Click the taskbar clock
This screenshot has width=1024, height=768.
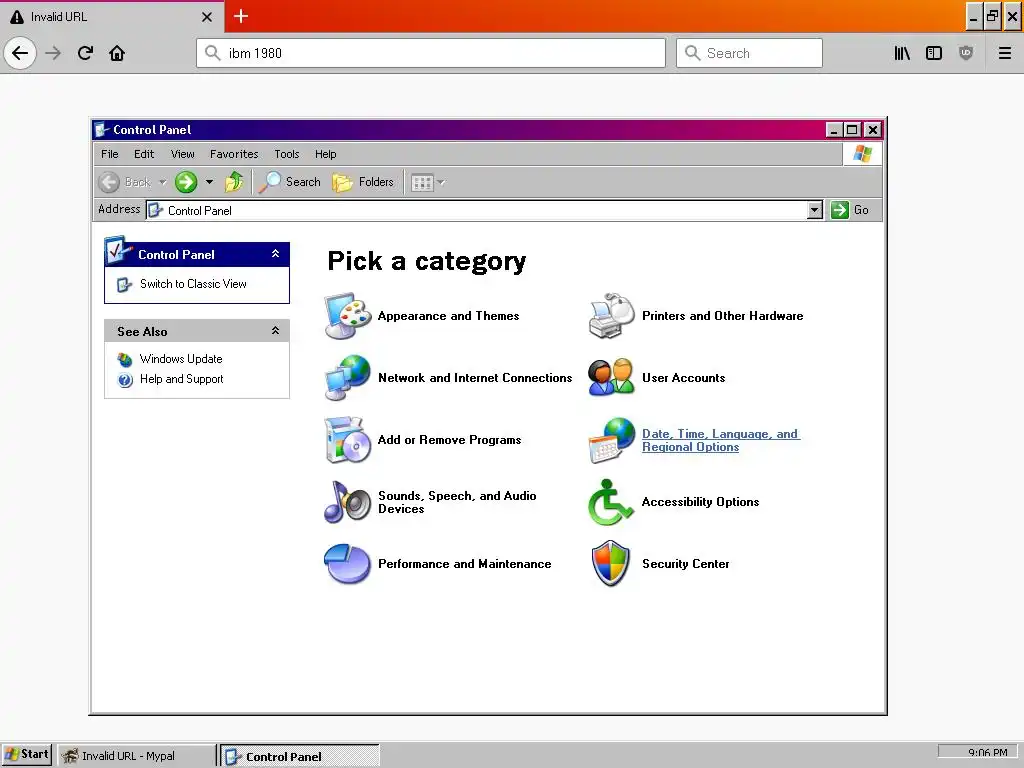point(987,753)
